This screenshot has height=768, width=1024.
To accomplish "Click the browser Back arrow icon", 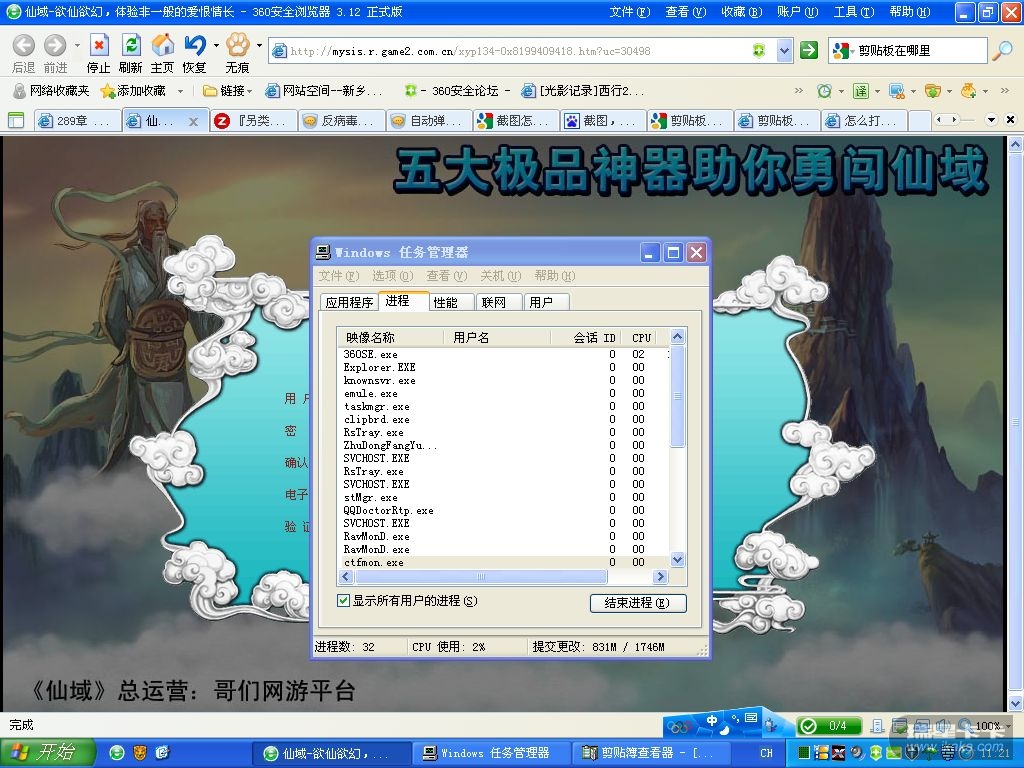I will click(24, 46).
